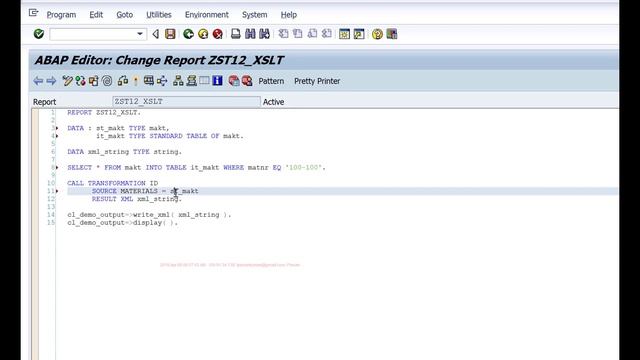The width and height of the screenshot is (640, 360).
Task: Click the Find Next binoculars icon
Action: [x=264, y=34]
